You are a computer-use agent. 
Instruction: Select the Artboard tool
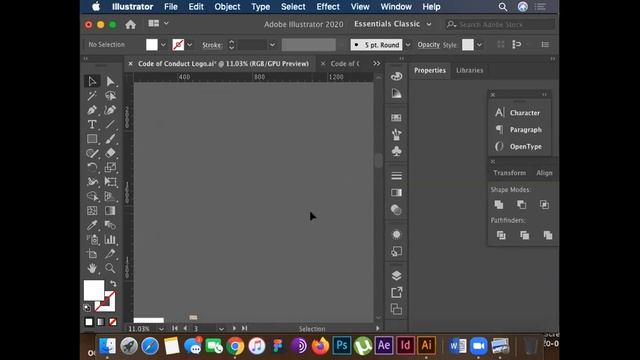pyautogui.click(x=92, y=254)
